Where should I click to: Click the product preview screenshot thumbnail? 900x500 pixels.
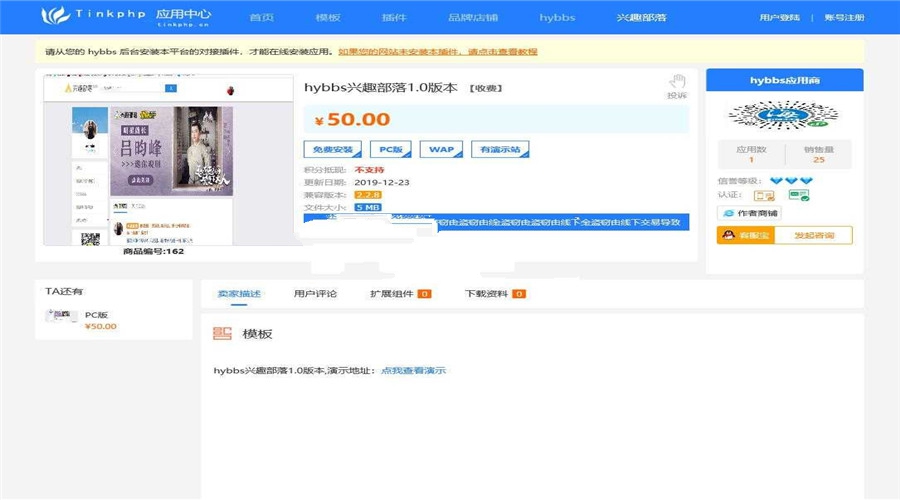click(x=168, y=160)
